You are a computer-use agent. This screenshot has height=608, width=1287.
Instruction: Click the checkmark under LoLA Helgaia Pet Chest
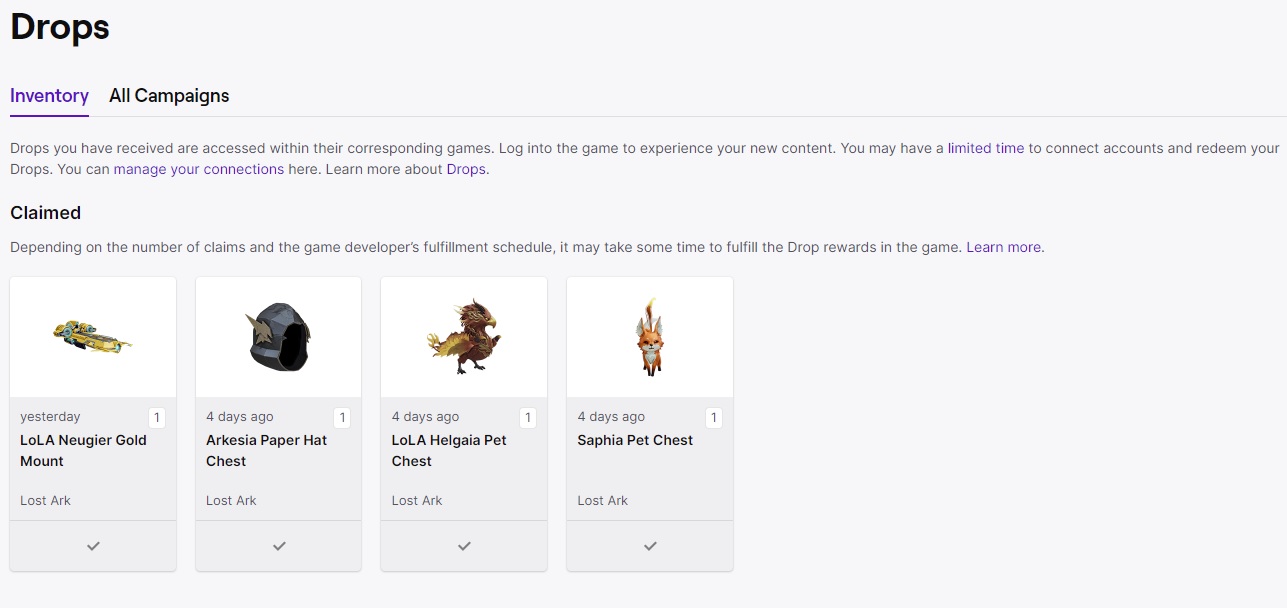click(x=464, y=546)
